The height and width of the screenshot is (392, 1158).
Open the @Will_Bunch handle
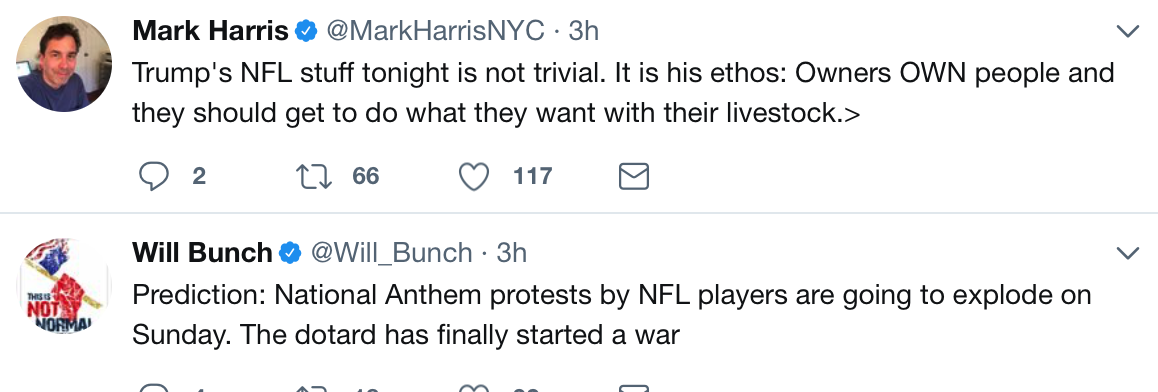pos(391,253)
